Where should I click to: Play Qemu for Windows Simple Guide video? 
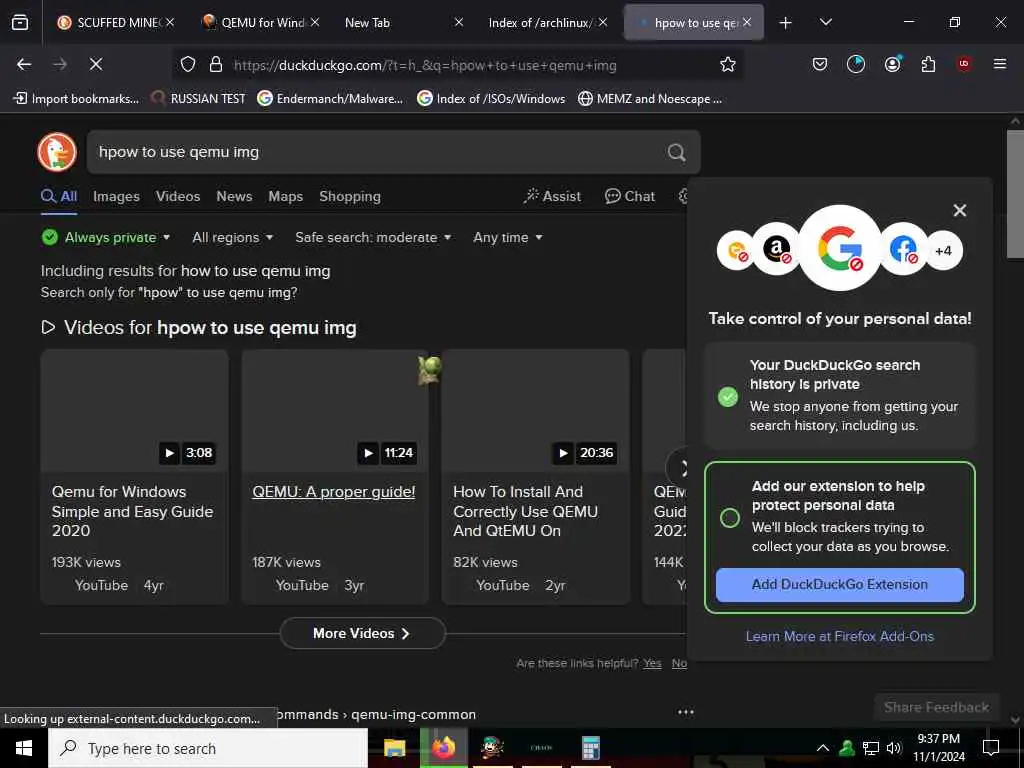(135, 477)
